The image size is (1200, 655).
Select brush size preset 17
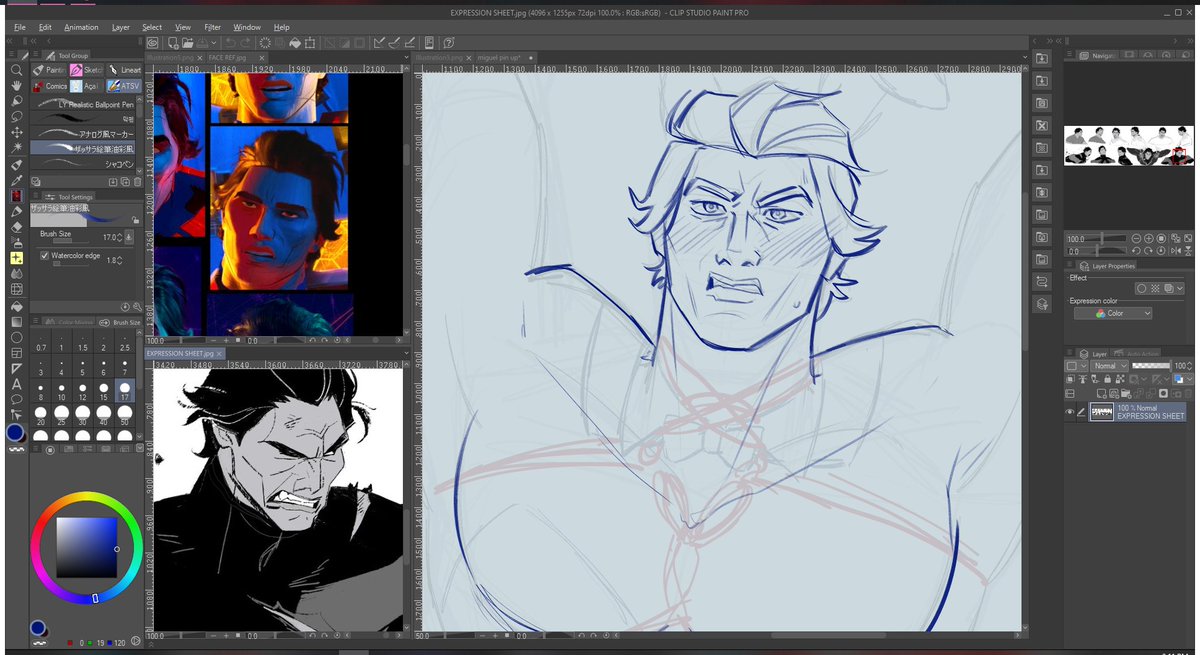click(x=124, y=389)
